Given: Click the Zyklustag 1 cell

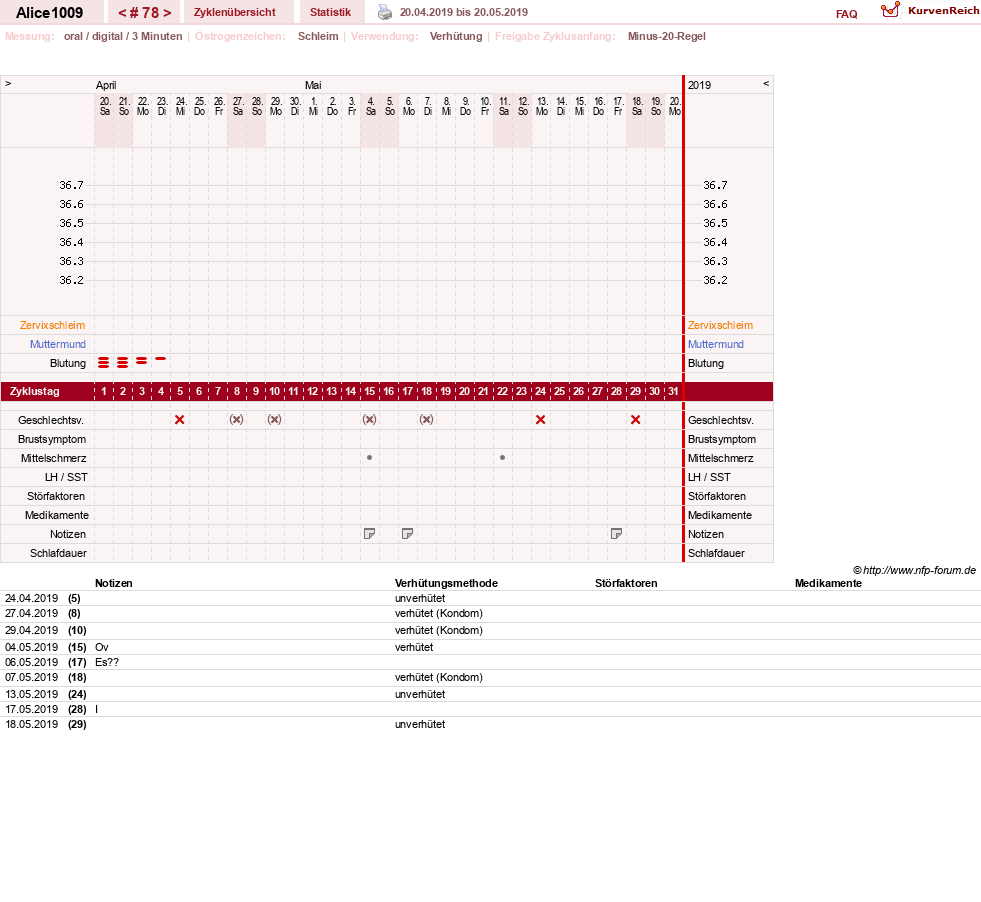Looking at the screenshot, I should click(104, 392).
